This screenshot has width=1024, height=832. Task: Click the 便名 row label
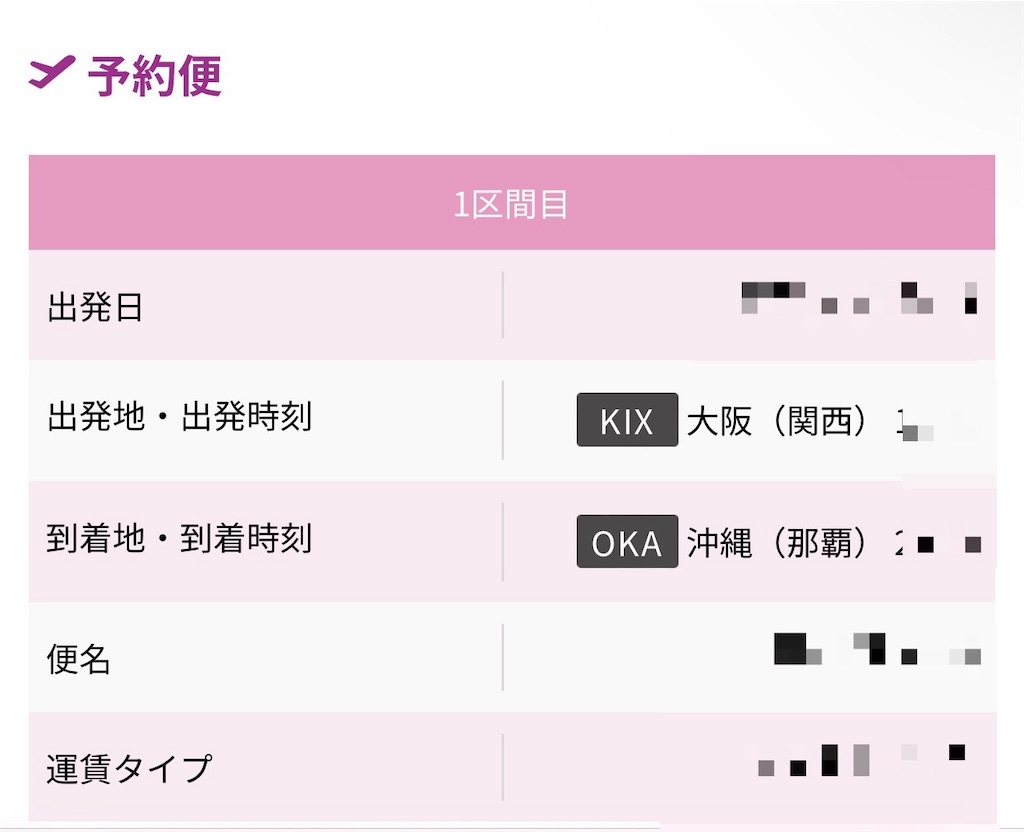(78, 658)
